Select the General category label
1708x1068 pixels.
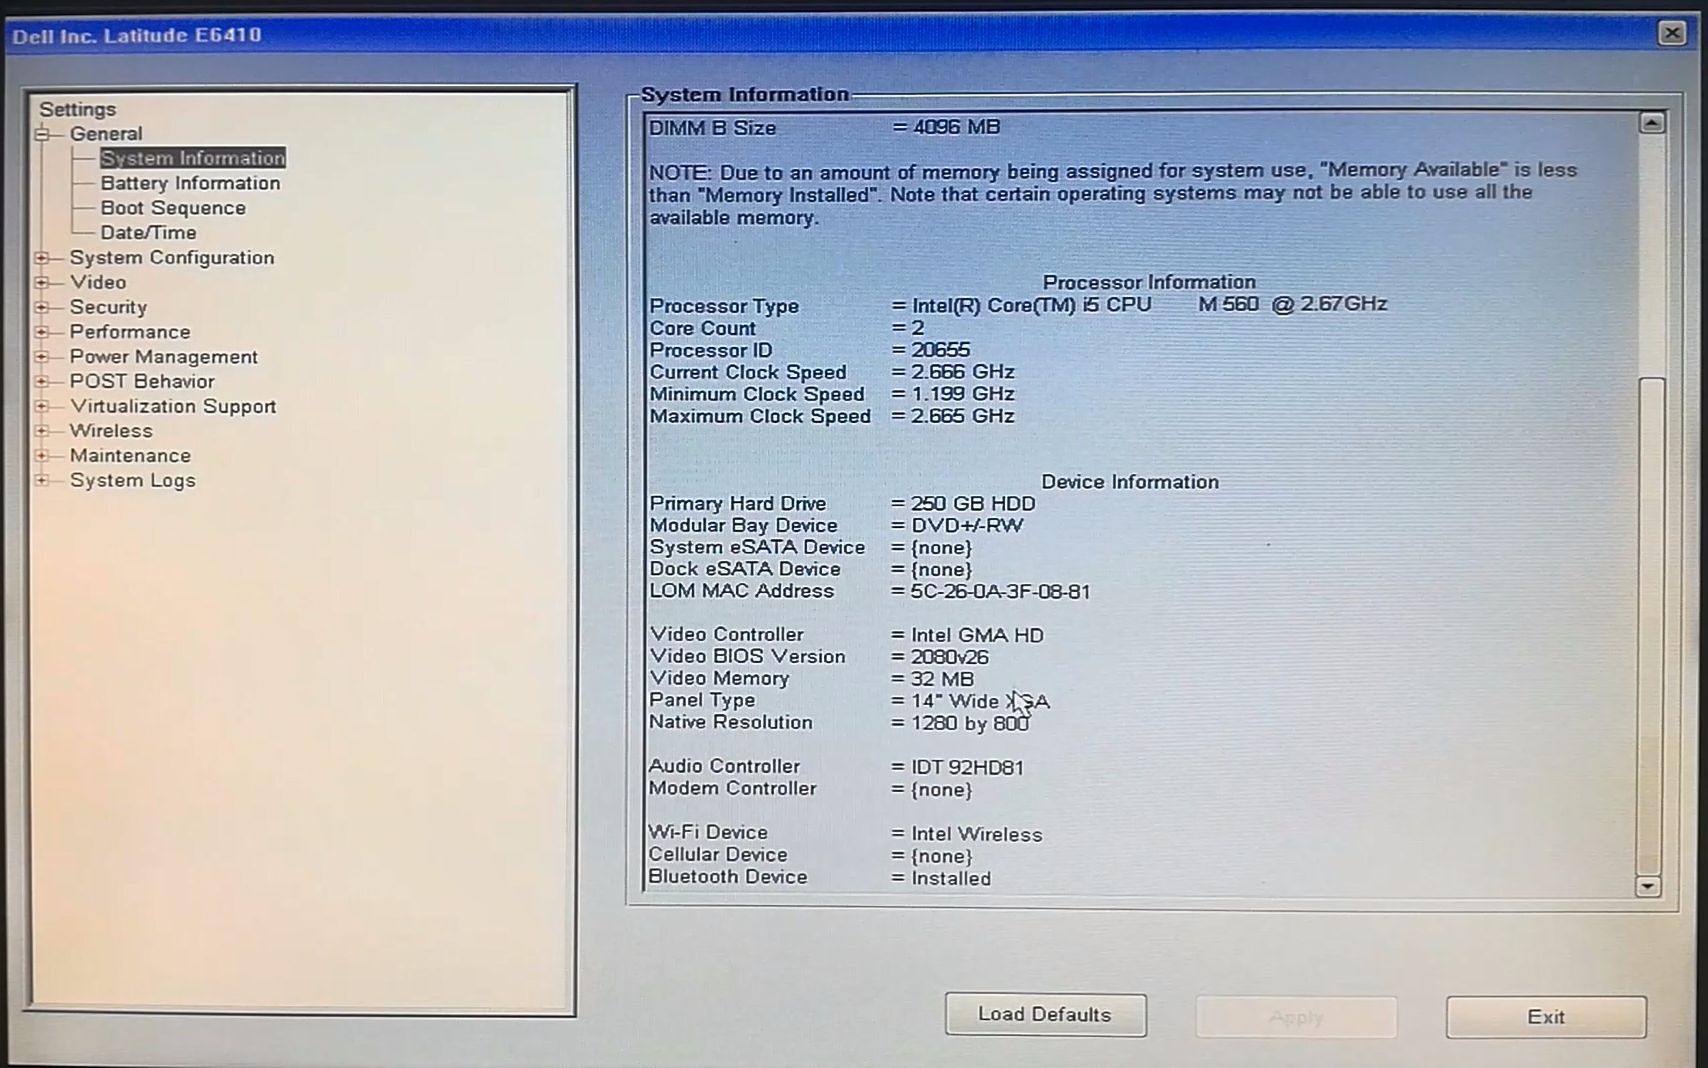106,134
